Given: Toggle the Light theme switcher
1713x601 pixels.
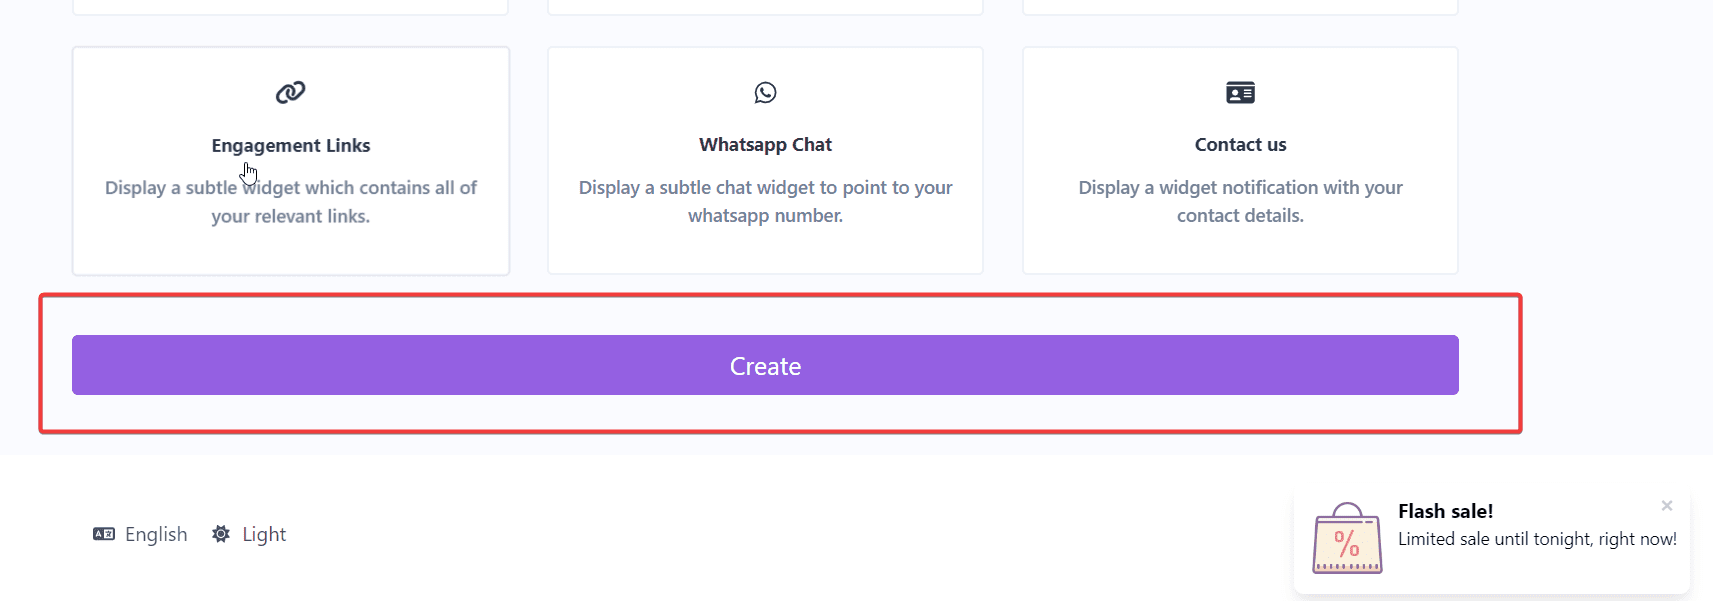Looking at the screenshot, I should pos(264,534).
